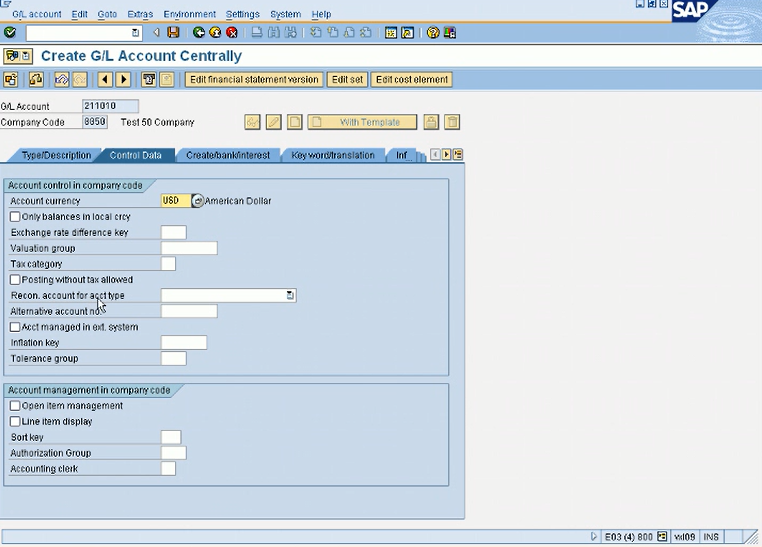
Task: Click the Other company code icon
Action: (x=35, y=79)
